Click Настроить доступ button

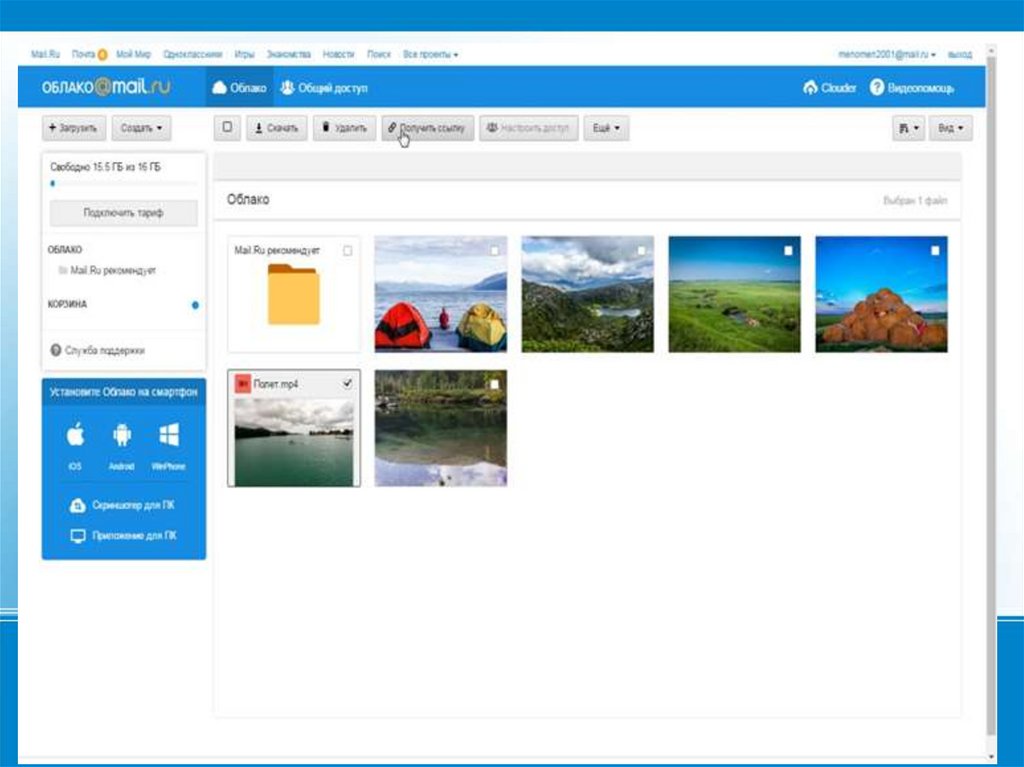click(x=529, y=128)
